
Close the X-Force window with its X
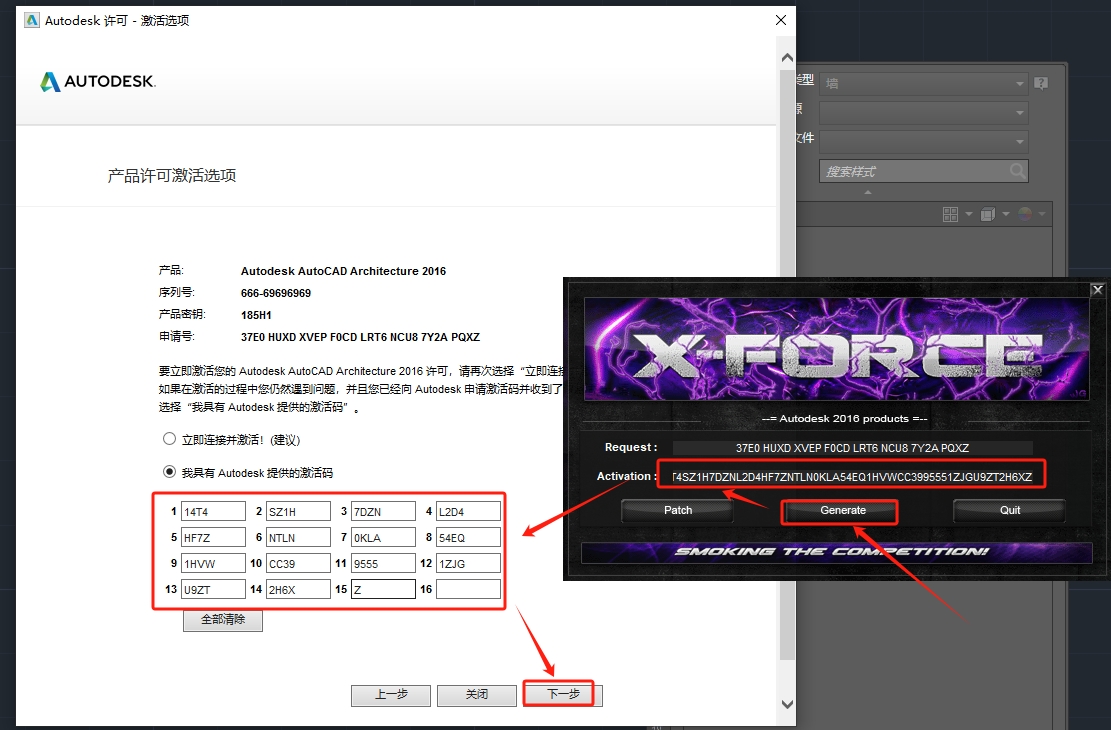pos(1098,290)
